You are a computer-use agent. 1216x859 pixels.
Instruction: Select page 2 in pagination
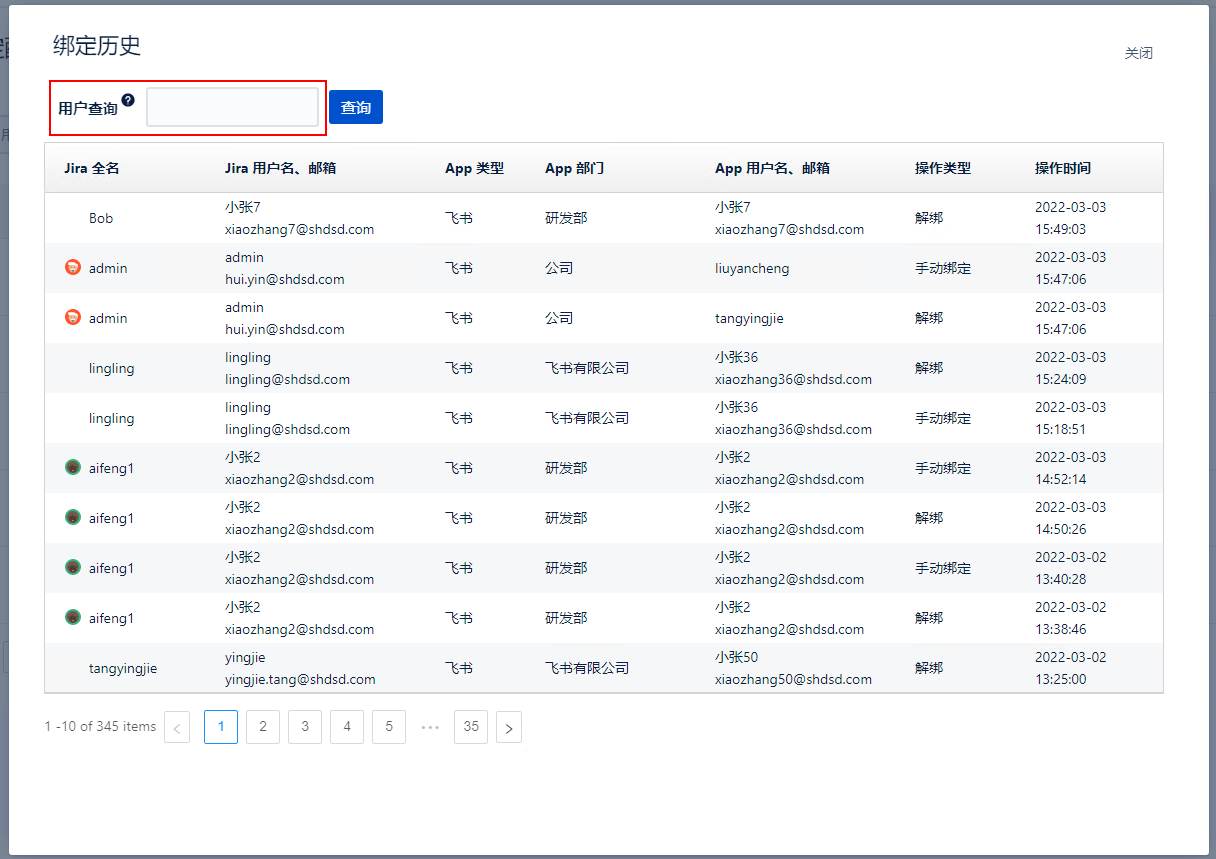tap(263, 727)
